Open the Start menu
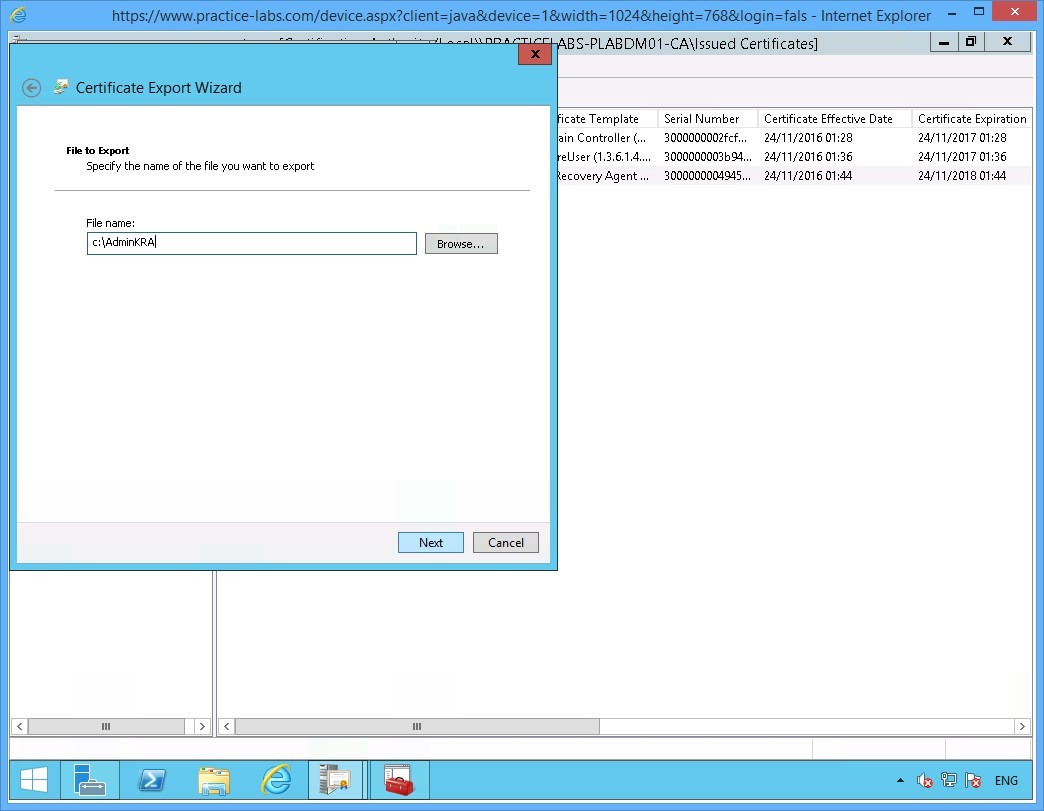The width and height of the screenshot is (1044, 811). pos(33,779)
